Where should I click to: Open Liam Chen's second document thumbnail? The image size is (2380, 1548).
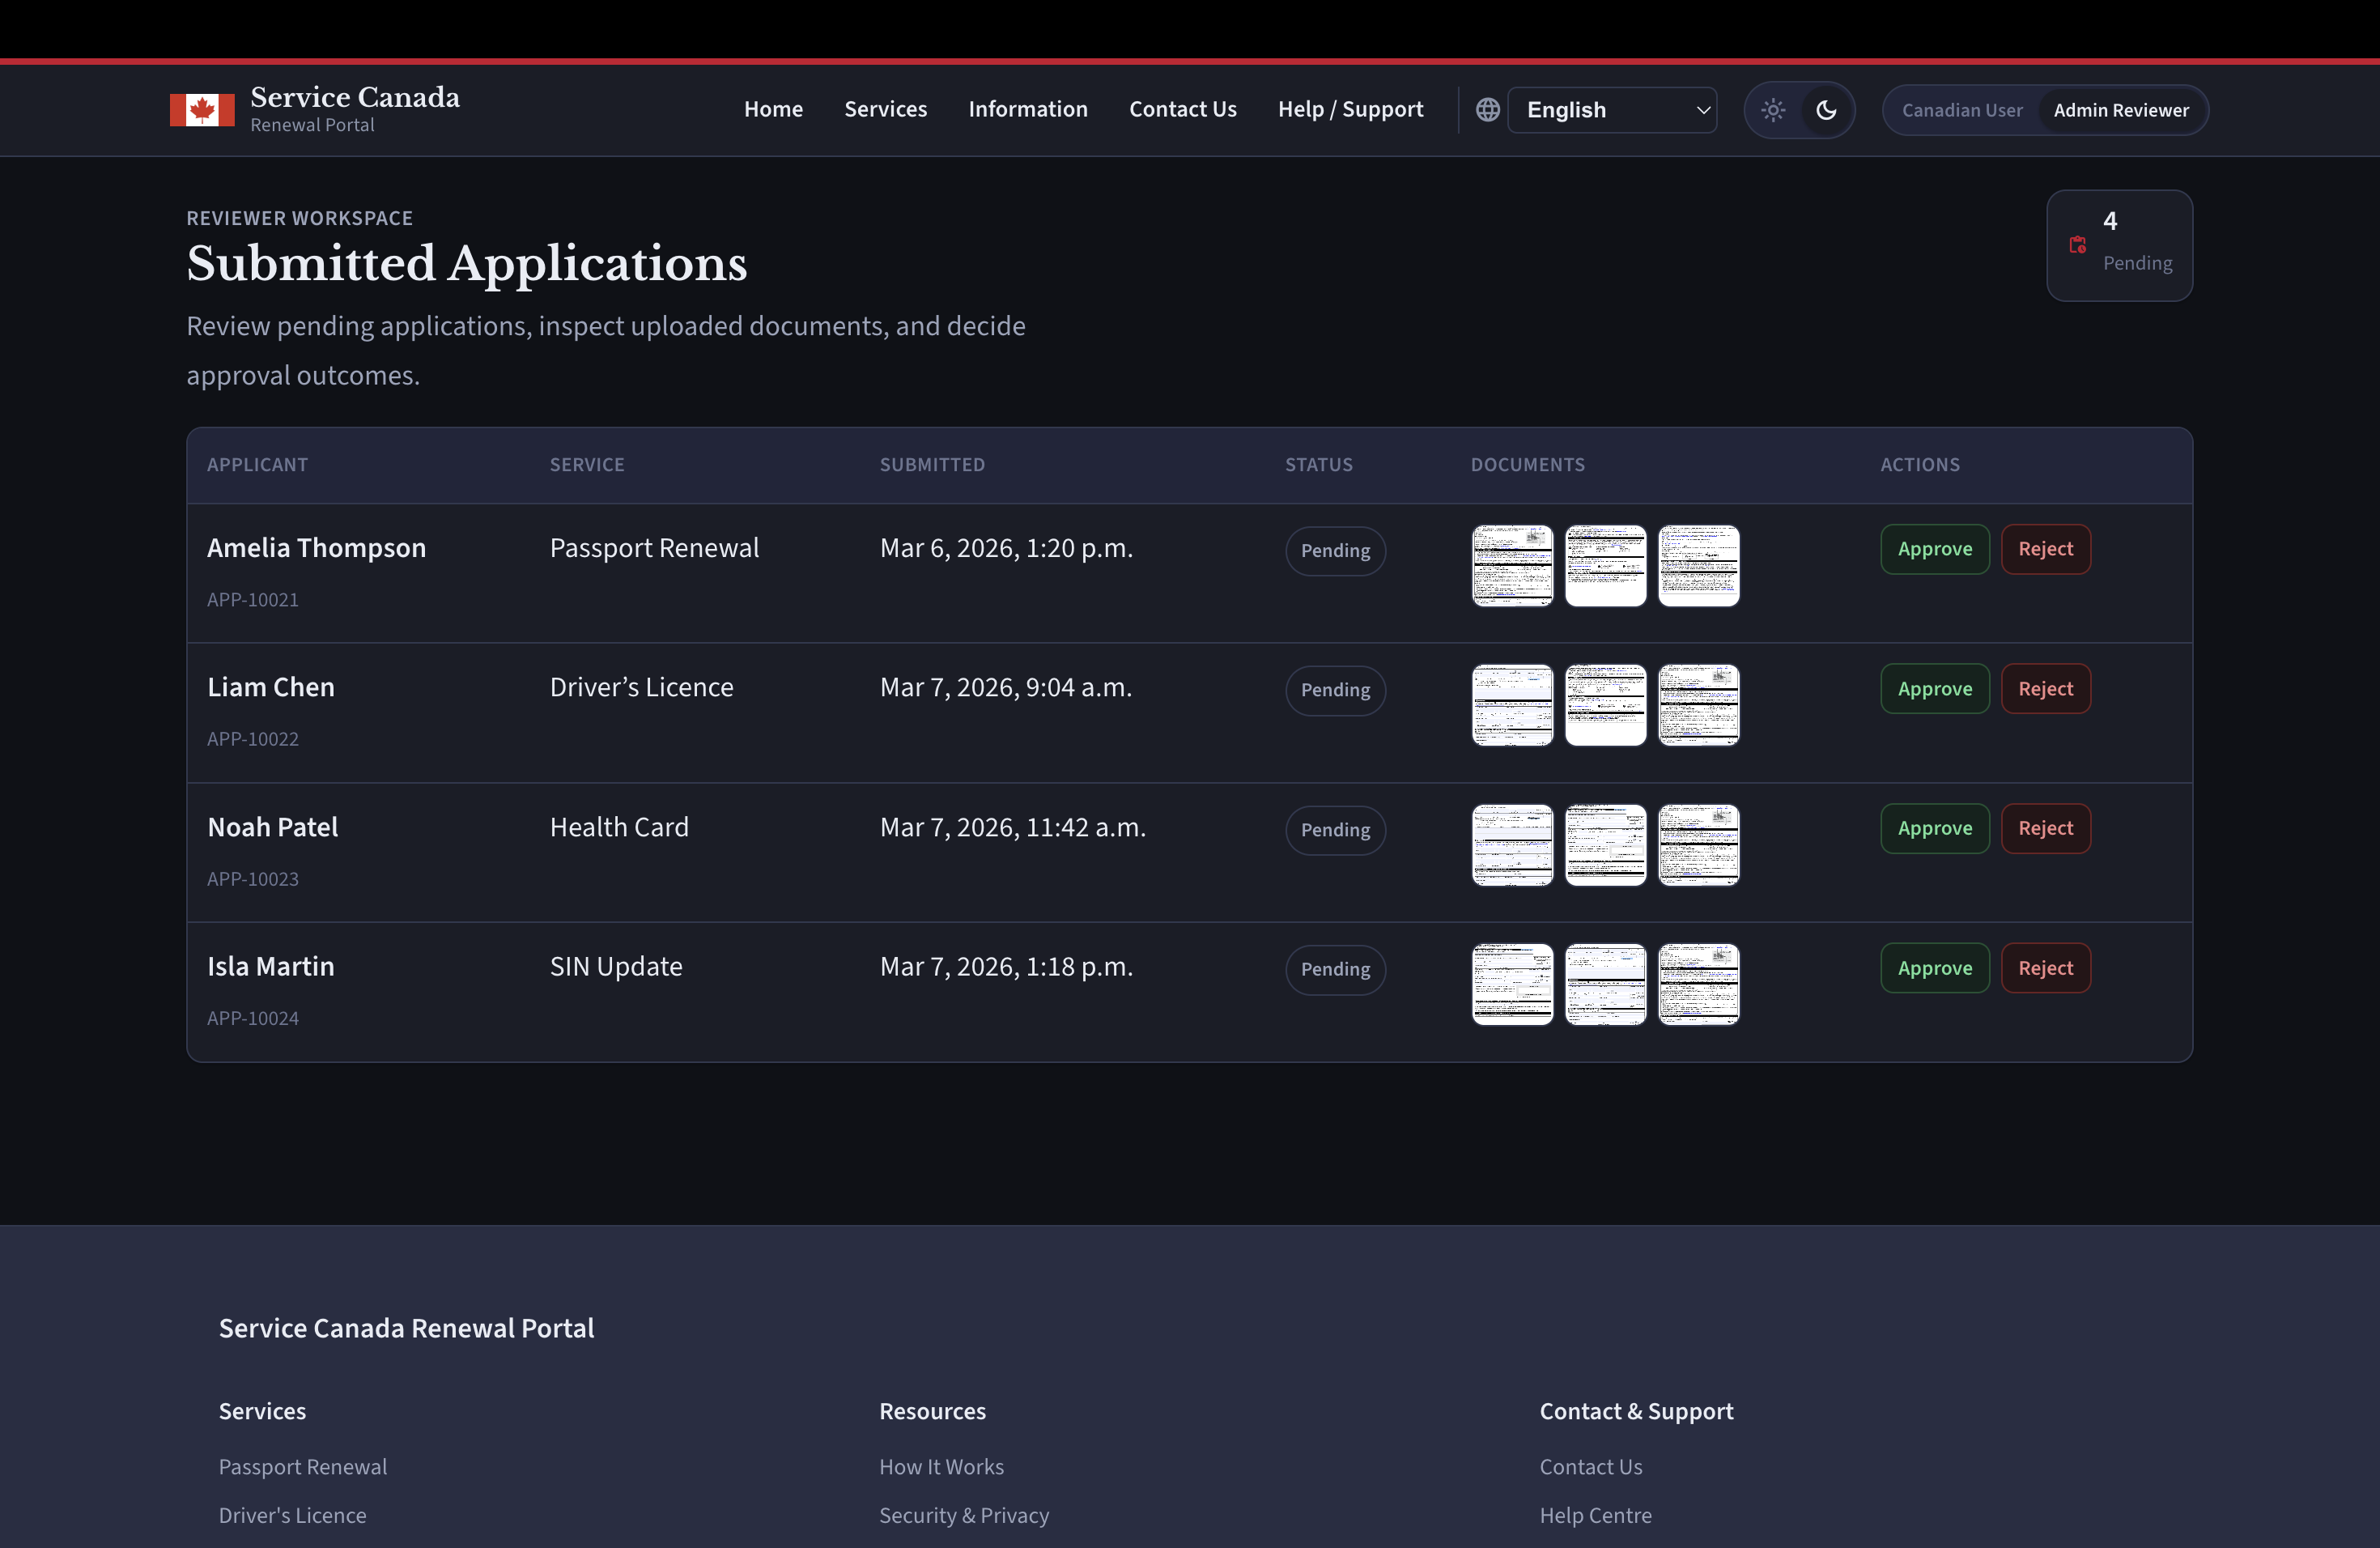1605,705
